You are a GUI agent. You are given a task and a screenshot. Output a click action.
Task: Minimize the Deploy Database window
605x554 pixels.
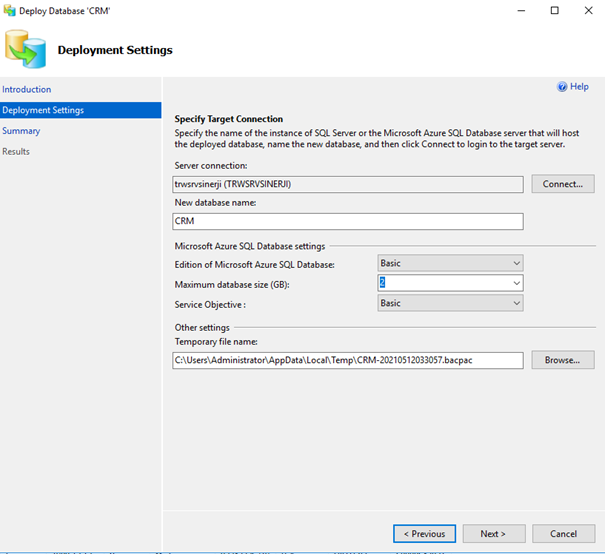[521, 10]
